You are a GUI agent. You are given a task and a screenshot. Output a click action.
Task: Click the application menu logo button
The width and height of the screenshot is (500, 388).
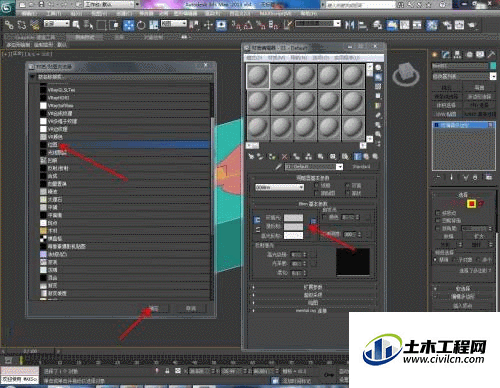pyautogui.click(x=7, y=7)
